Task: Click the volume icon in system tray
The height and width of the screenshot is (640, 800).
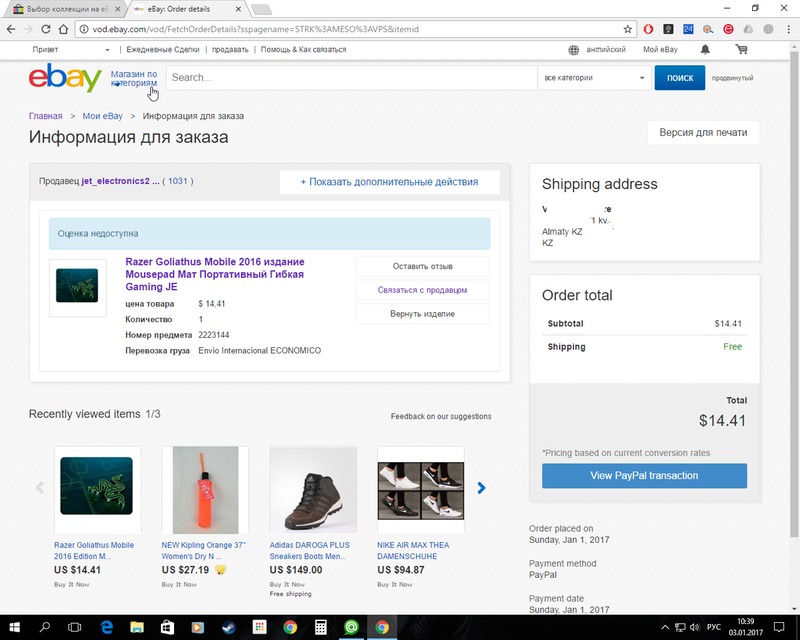Action: [695, 627]
